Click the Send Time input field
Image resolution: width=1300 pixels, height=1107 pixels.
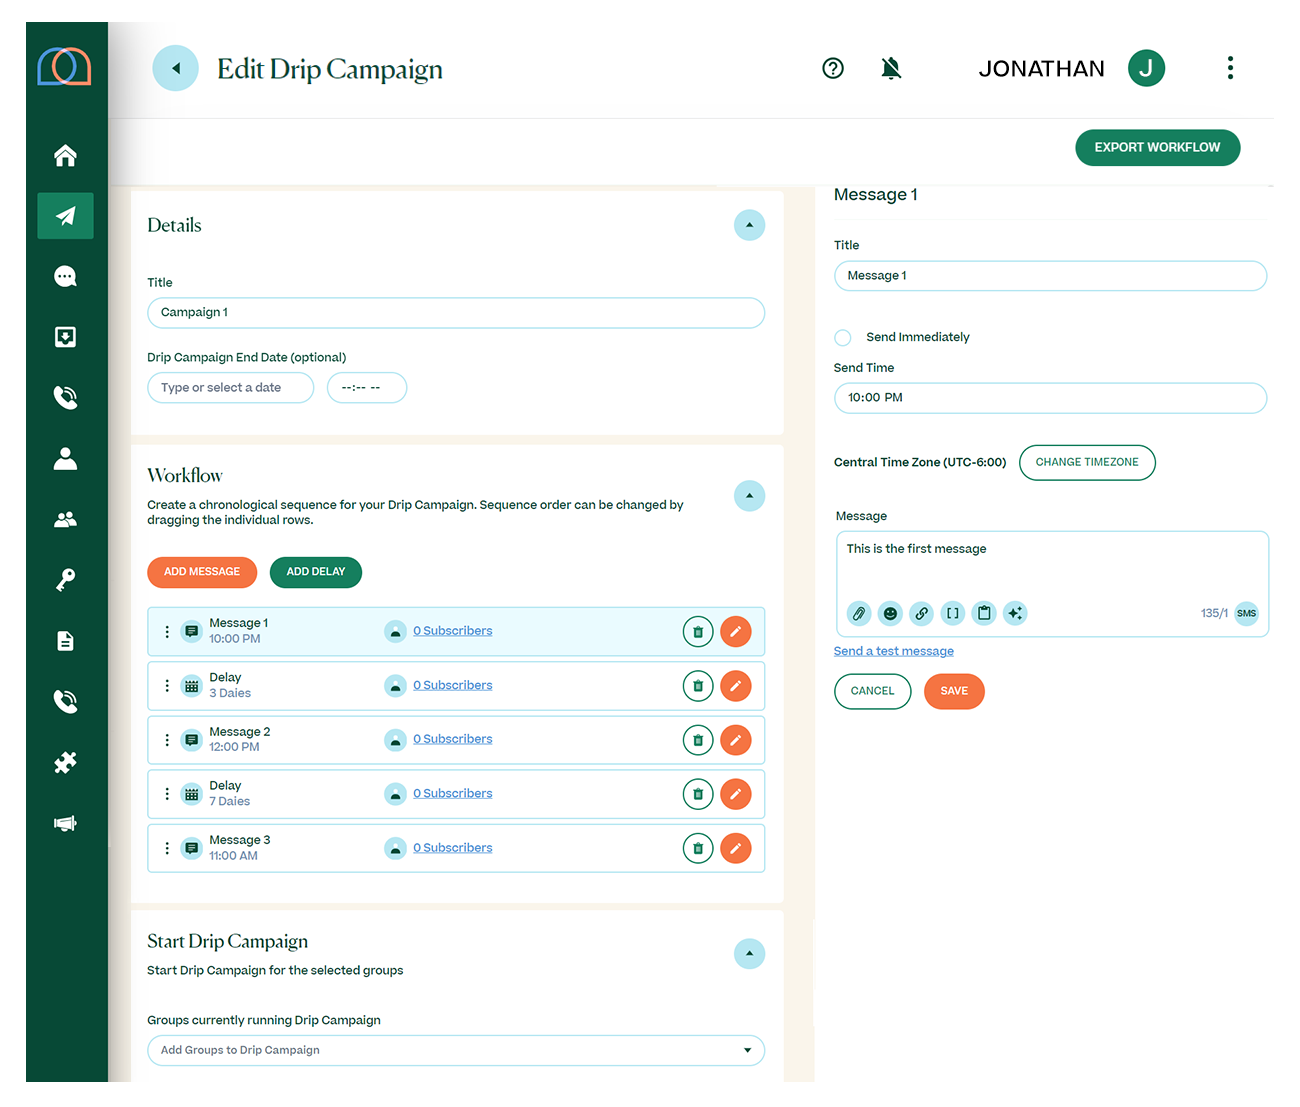pyautogui.click(x=1050, y=398)
